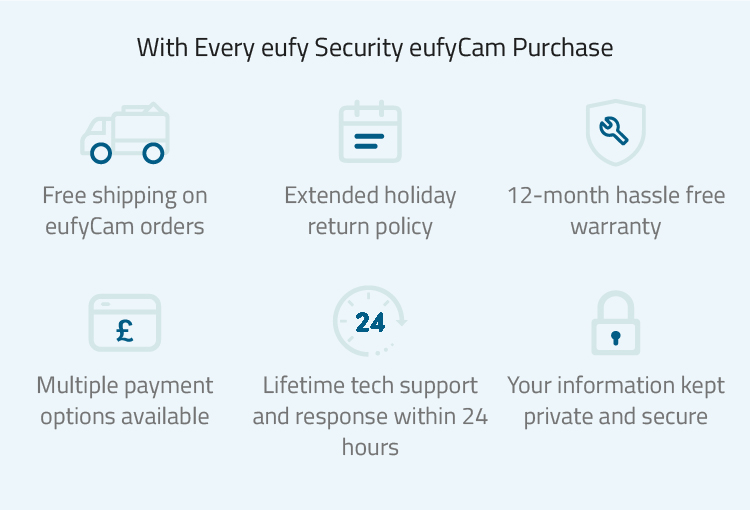The width and height of the screenshot is (750, 510).
Task: Open "Multiple payment options available" label
Action: tap(125, 400)
